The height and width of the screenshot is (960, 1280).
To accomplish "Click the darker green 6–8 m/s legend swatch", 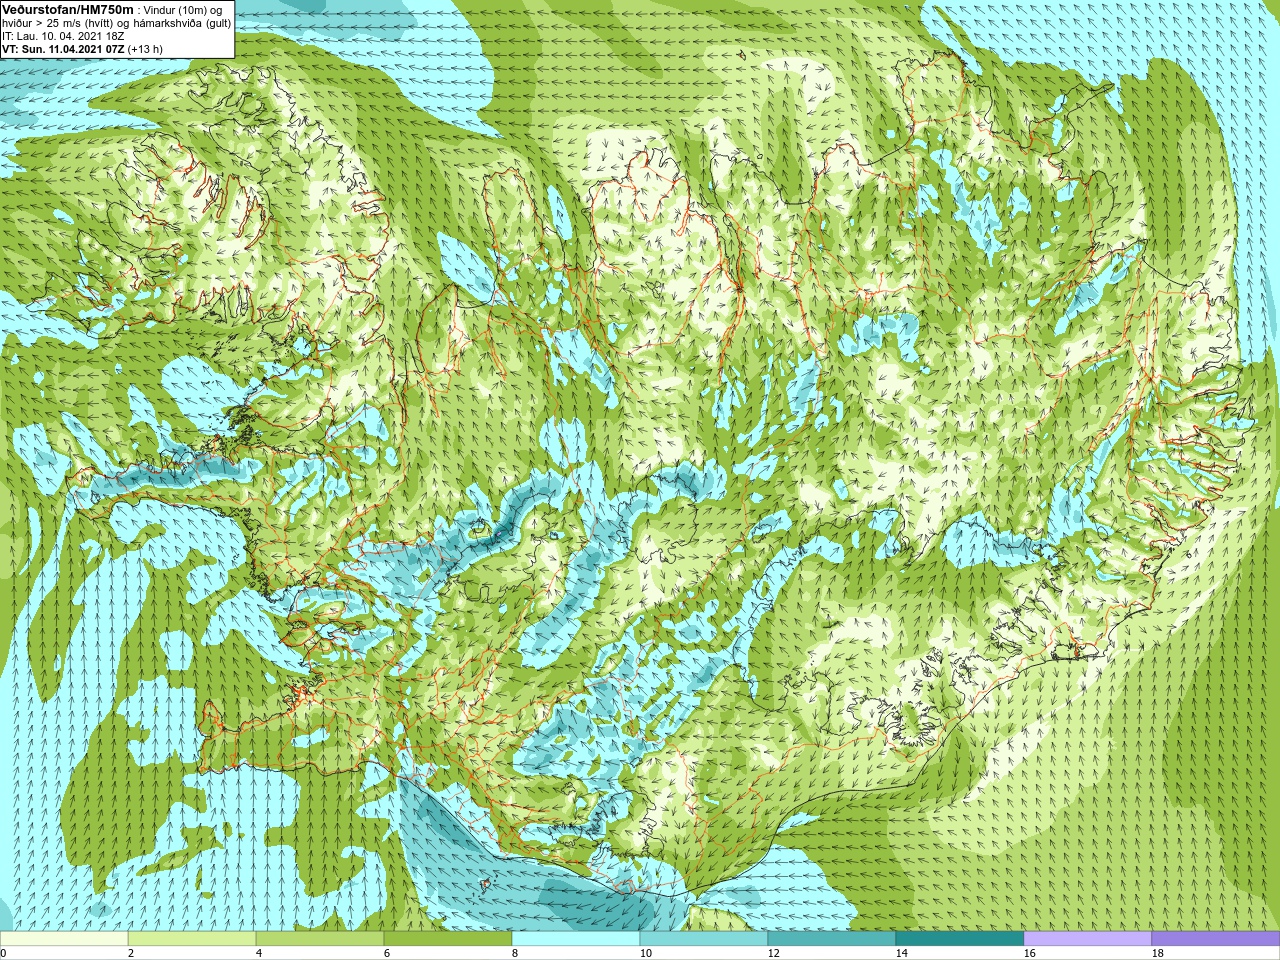I will click(448, 939).
